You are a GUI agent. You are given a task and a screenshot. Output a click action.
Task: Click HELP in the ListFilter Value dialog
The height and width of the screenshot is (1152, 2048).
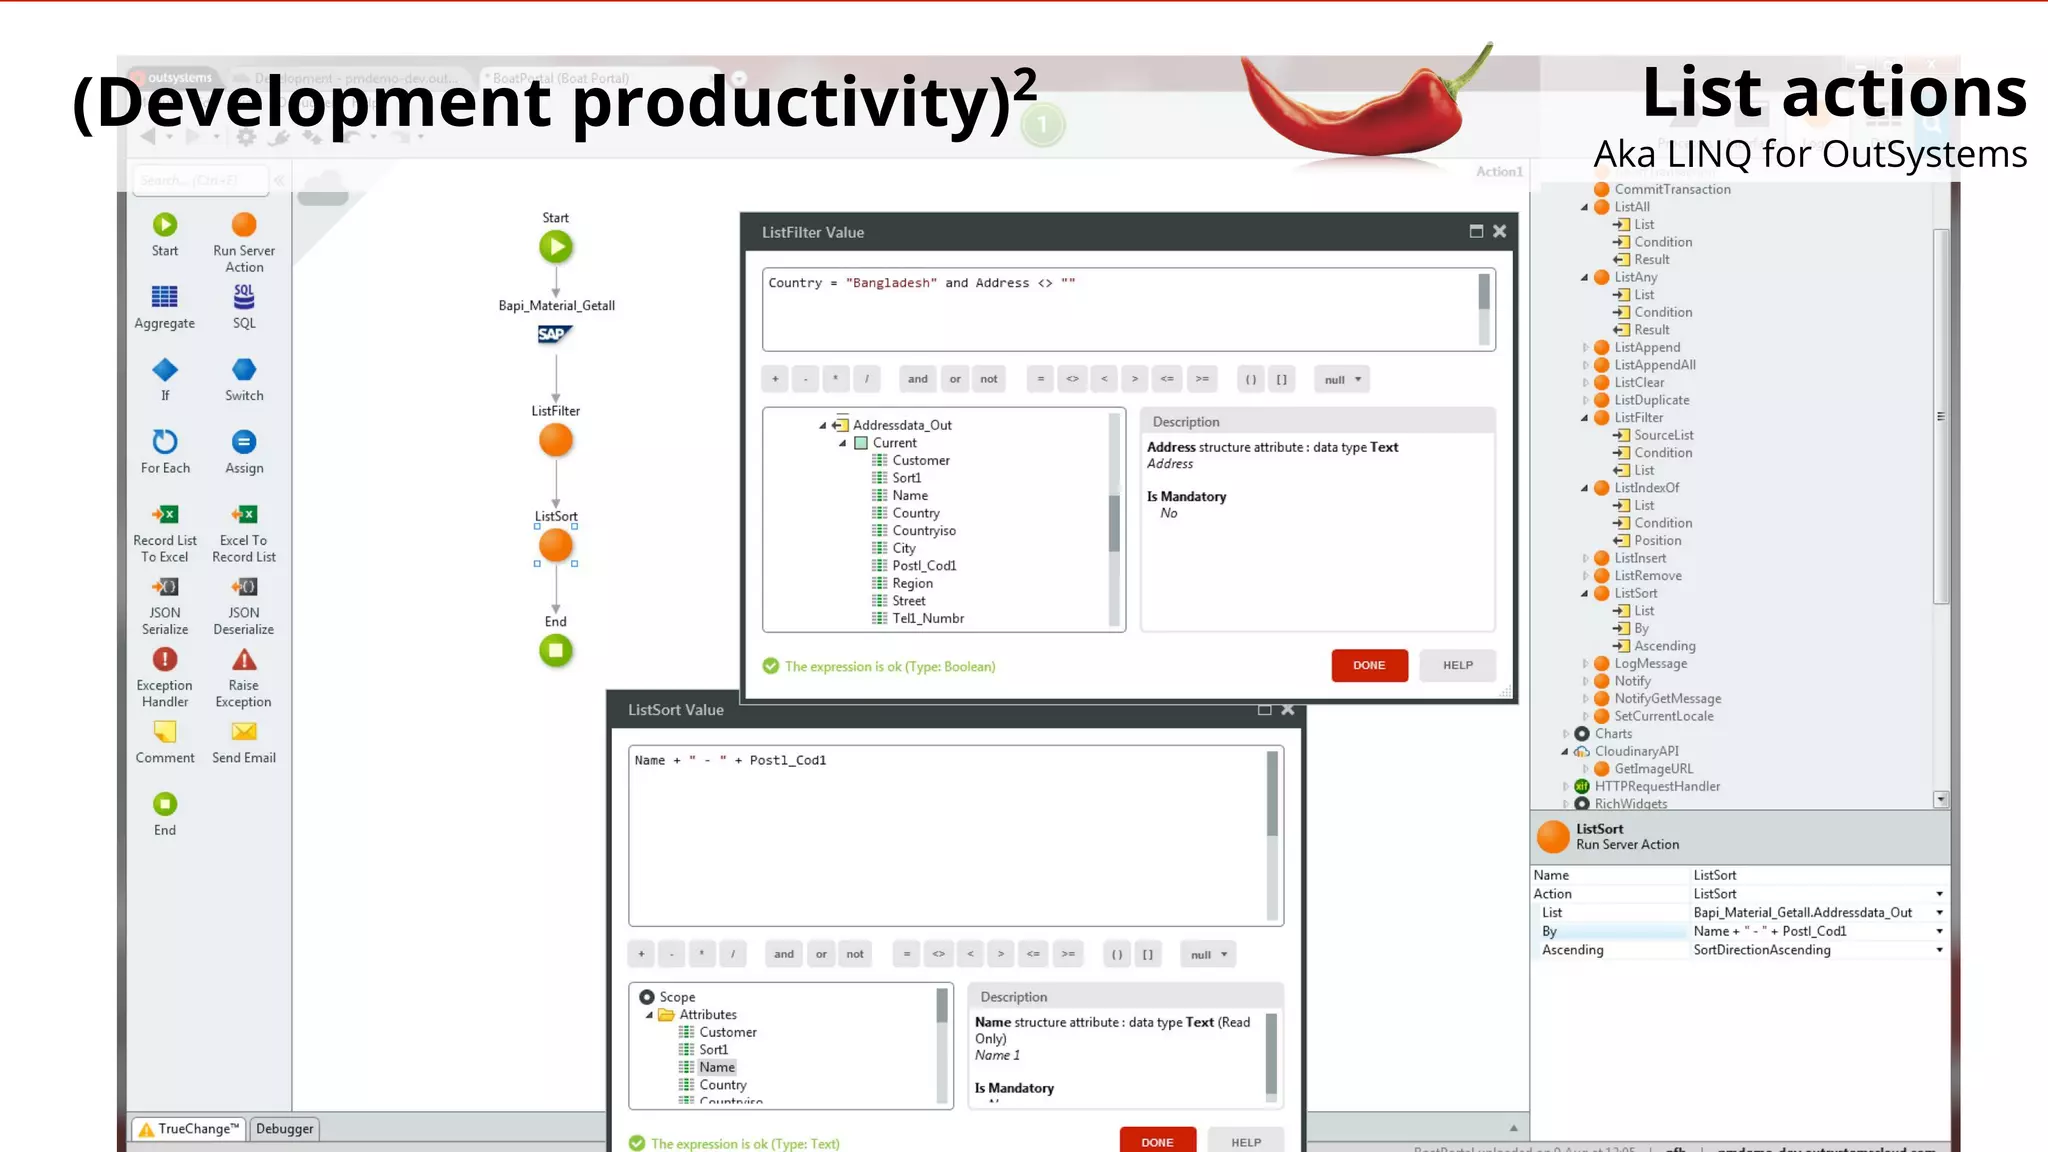[x=1458, y=665]
